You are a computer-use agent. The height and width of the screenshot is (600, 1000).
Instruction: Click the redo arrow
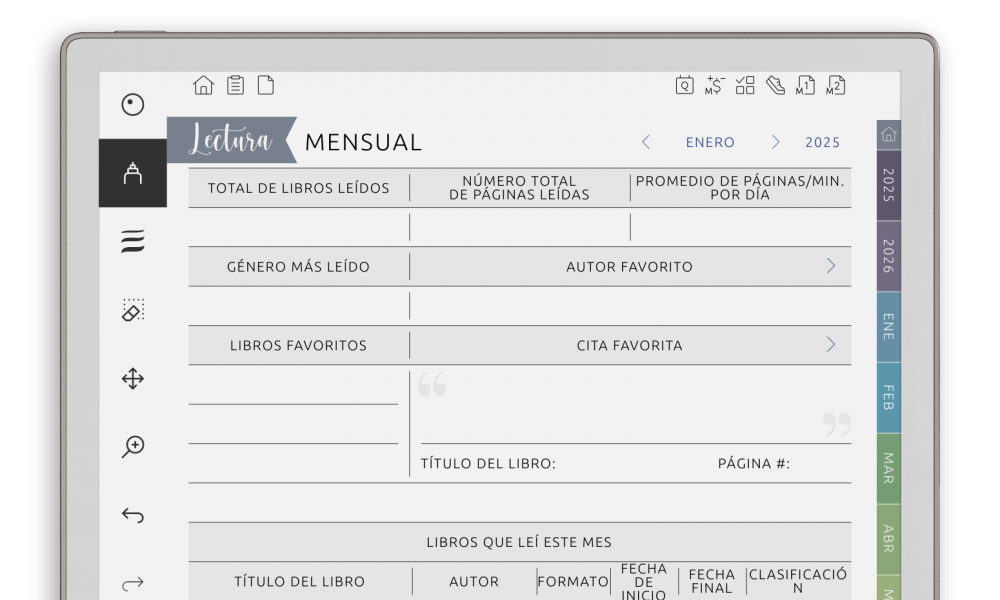click(133, 583)
